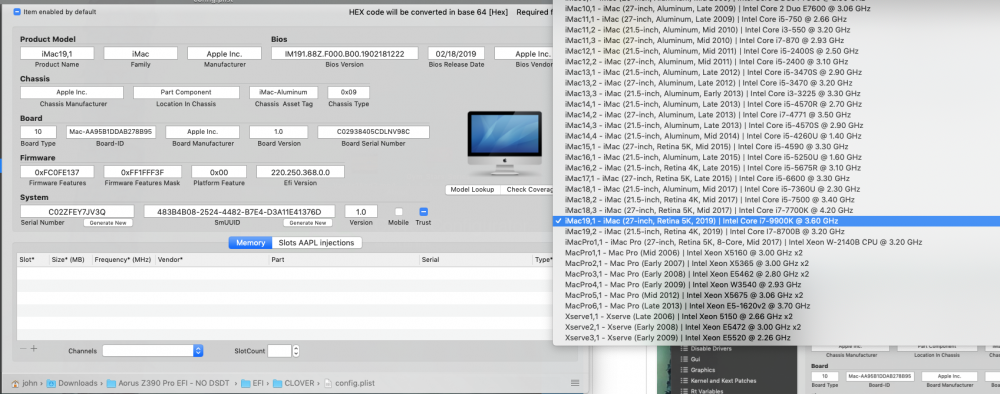Screen dimensions: 1000x394
Task: Click Generate New under SmUUID
Action: point(308,223)
